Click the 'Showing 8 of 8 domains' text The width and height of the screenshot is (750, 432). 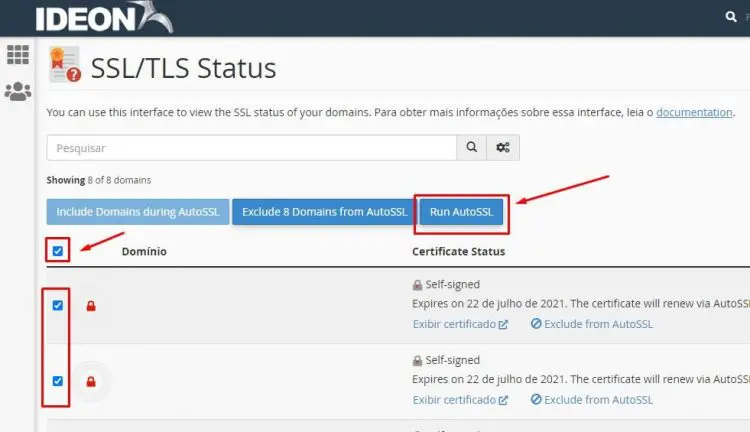pos(99,180)
